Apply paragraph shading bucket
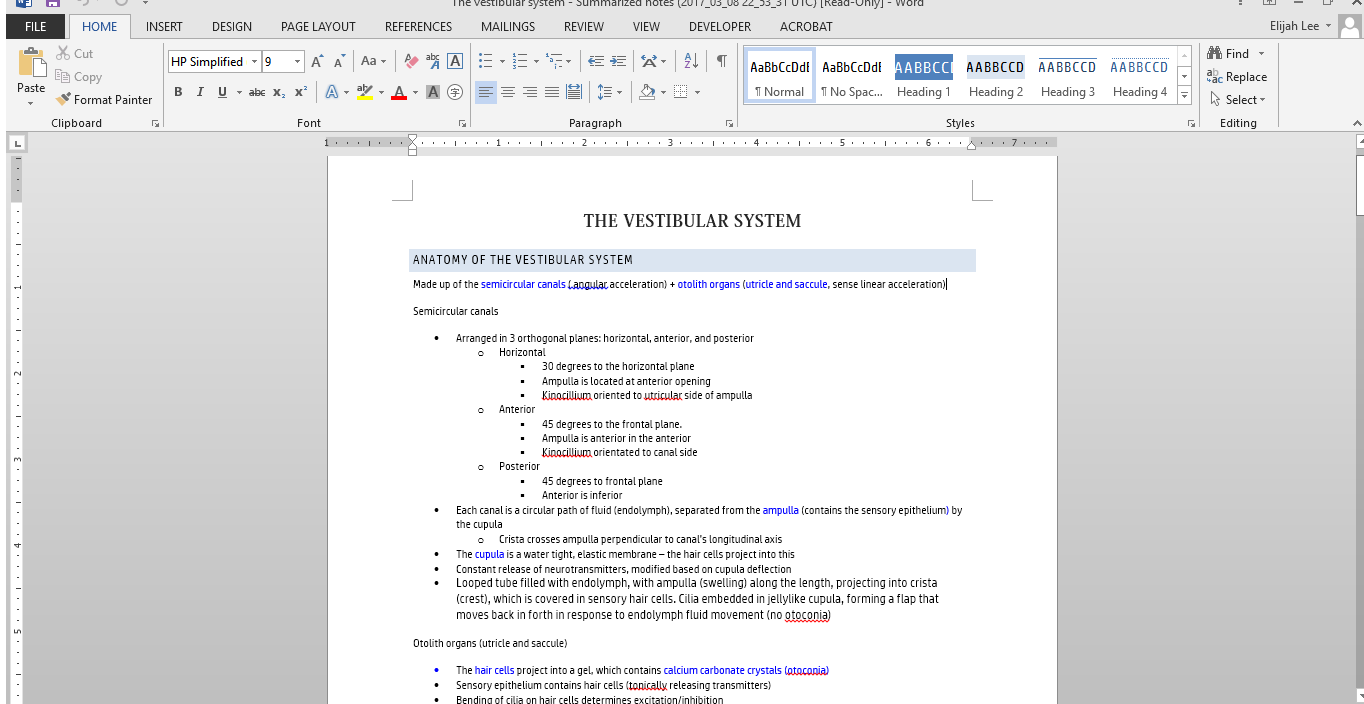The height and width of the screenshot is (704, 1364). coord(645,92)
